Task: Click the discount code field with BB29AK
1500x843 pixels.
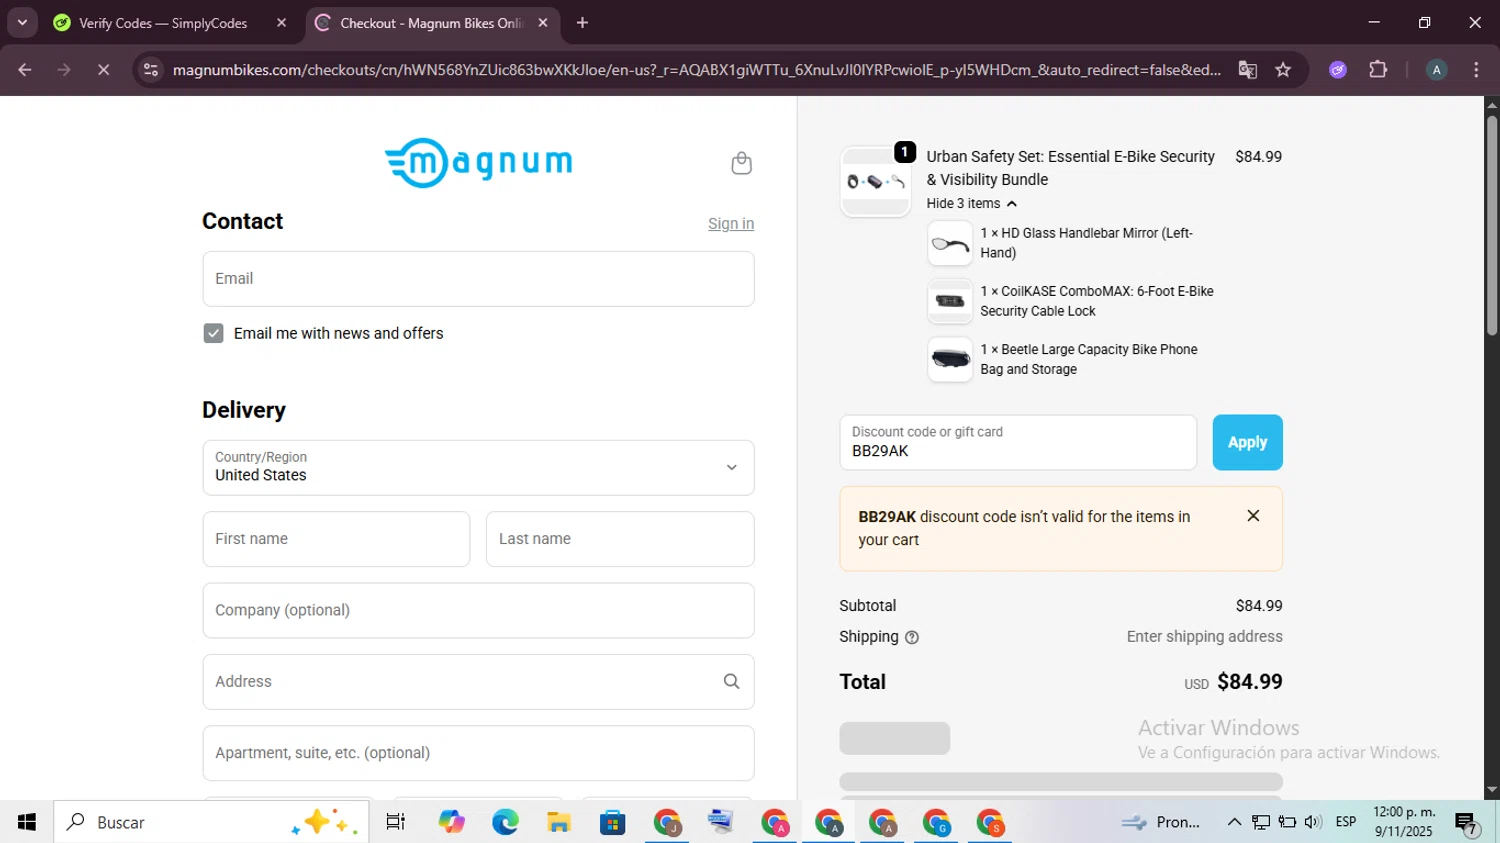Action: tap(1018, 442)
